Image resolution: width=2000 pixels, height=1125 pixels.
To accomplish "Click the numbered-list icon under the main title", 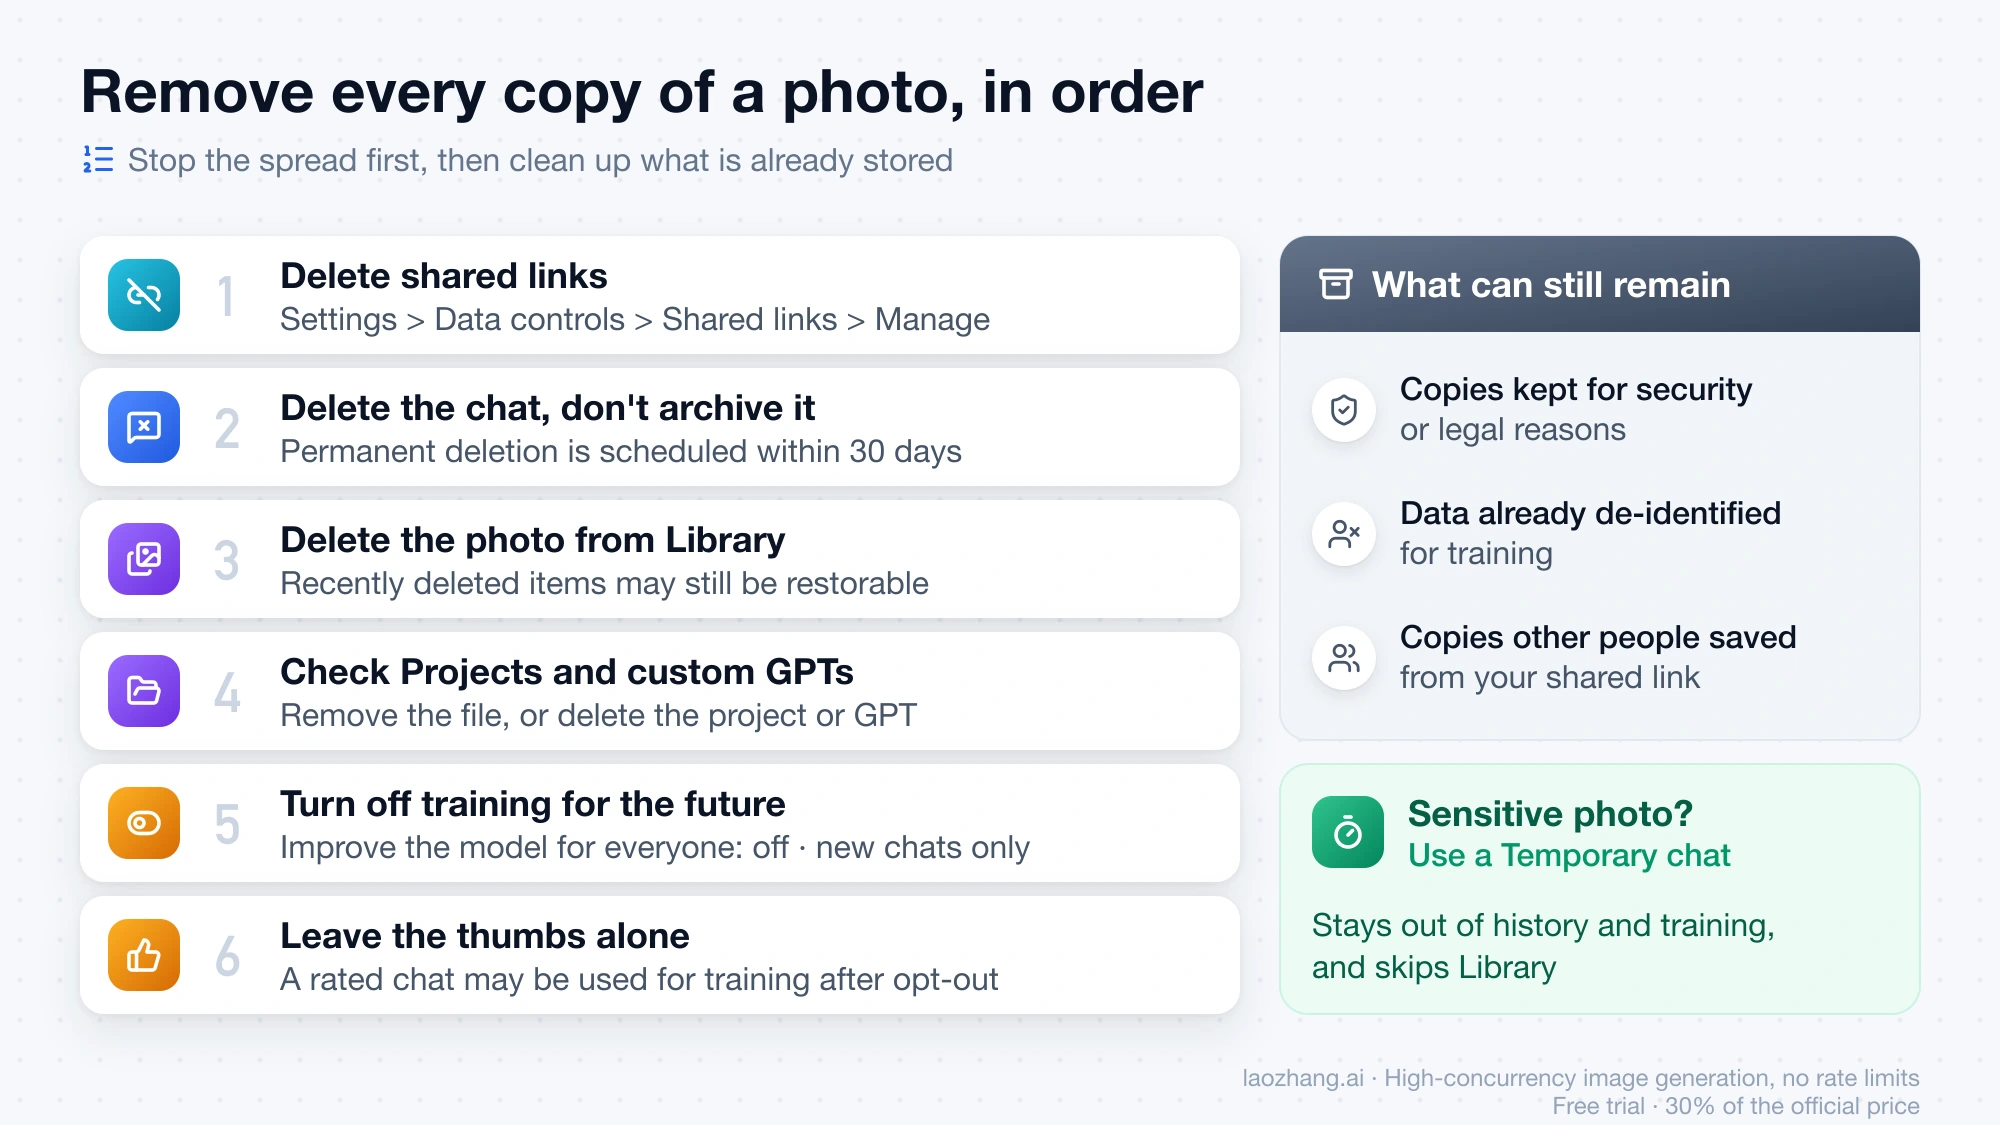I will click(98, 159).
